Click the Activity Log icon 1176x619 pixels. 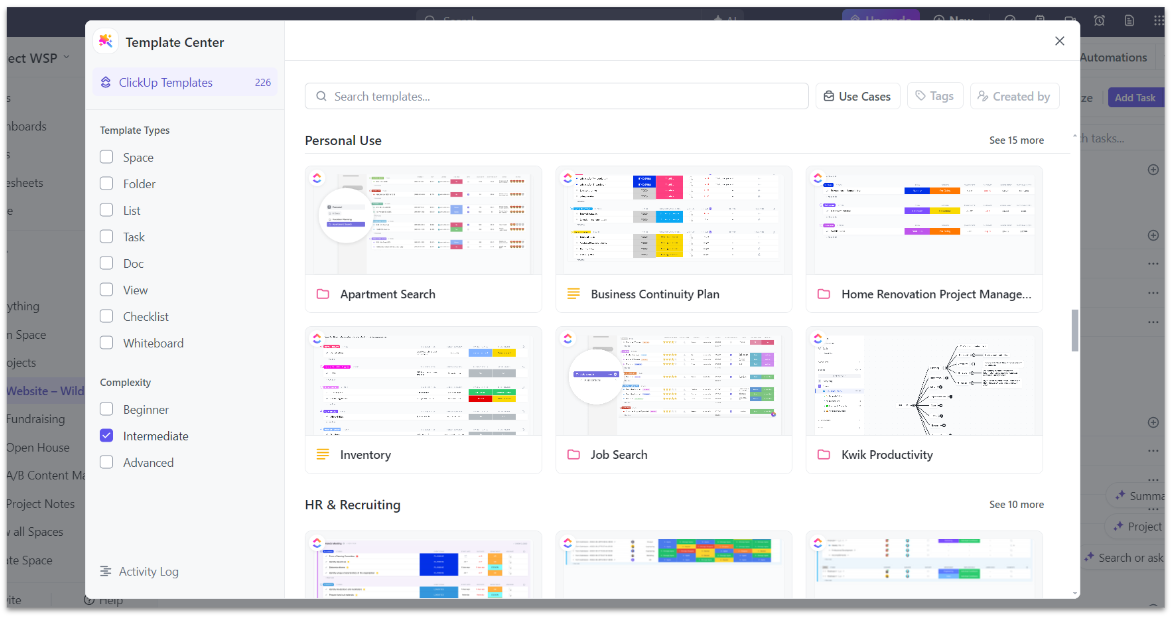pyautogui.click(x=106, y=572)
